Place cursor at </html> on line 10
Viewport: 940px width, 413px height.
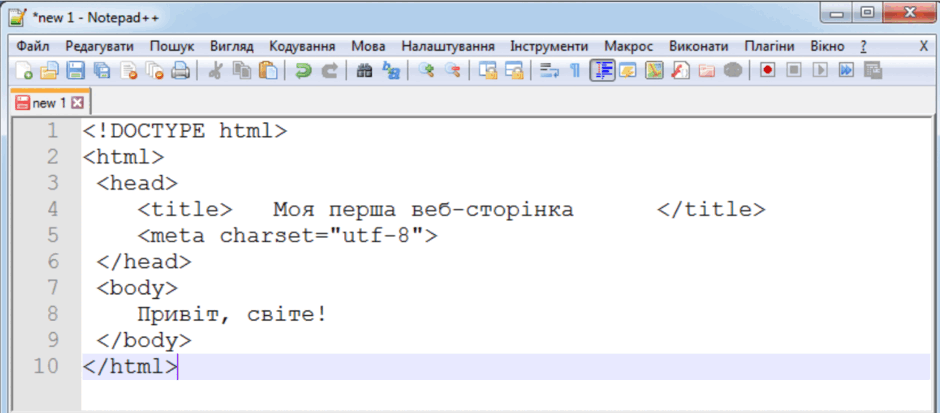pyautogui.click(x=130, y=366)
